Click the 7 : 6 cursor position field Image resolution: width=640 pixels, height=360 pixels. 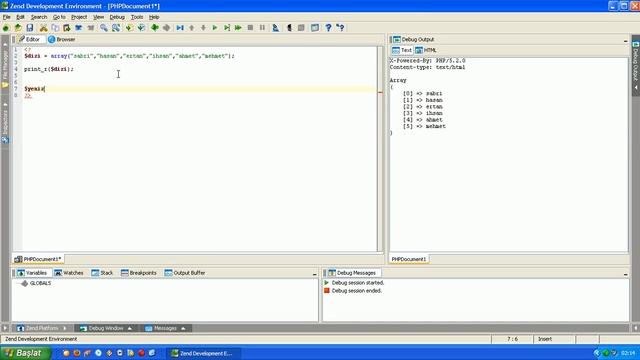pos(512,339)
